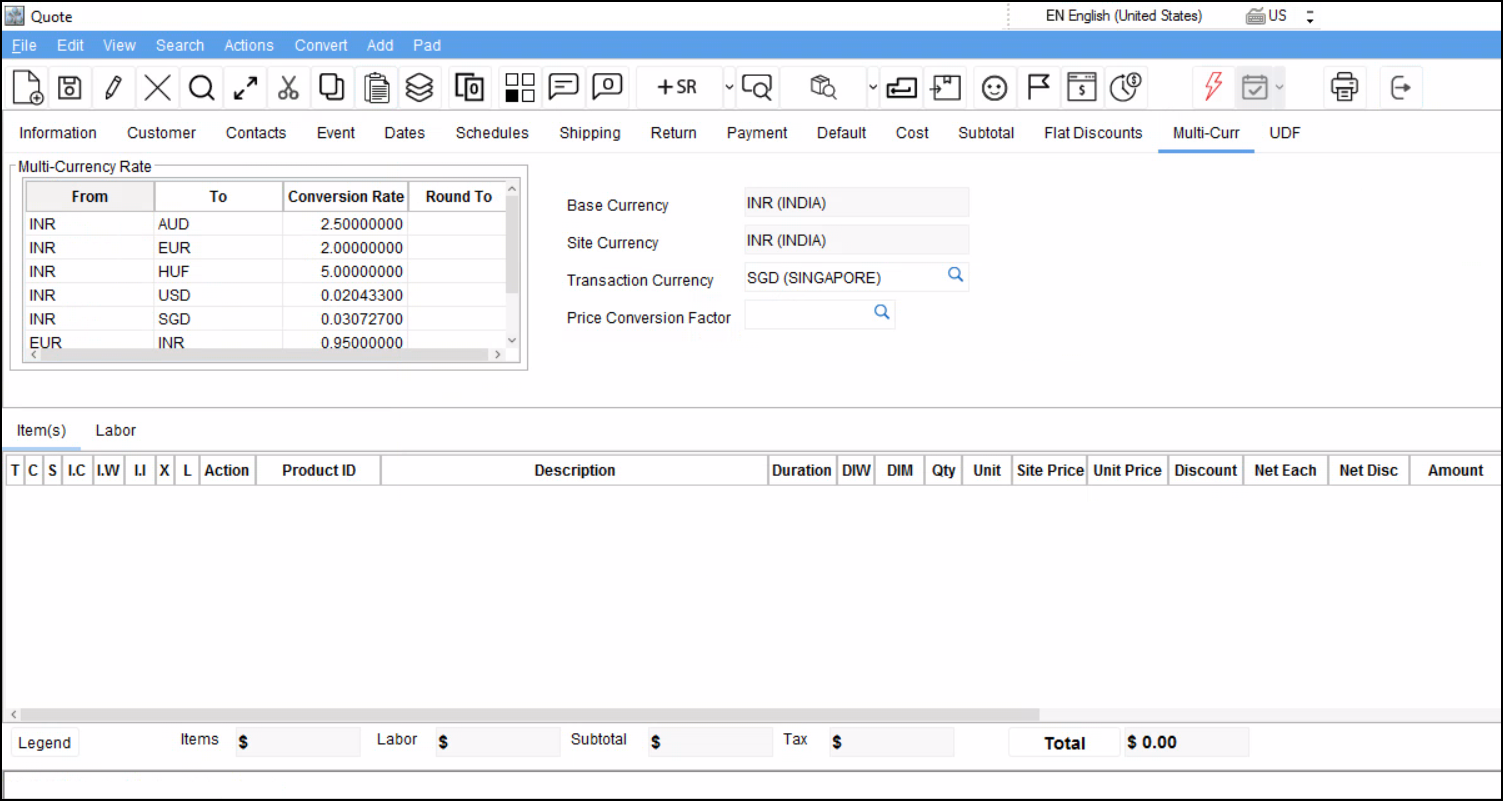
Task: Click the pencil edit icon
Action: pos(113,88)
